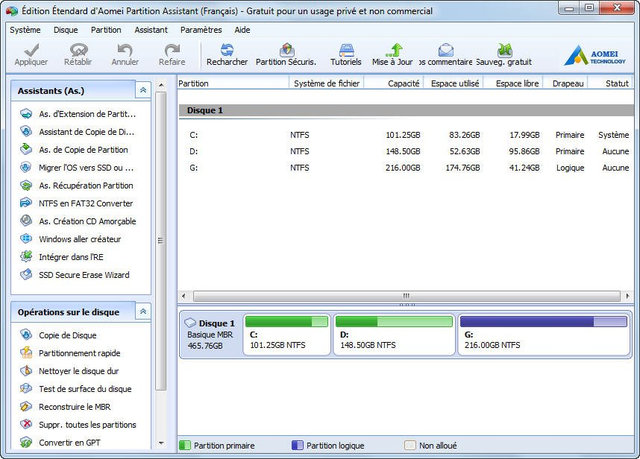Open Windows aller créateur

pyautogui.click(x=70, y=239)
